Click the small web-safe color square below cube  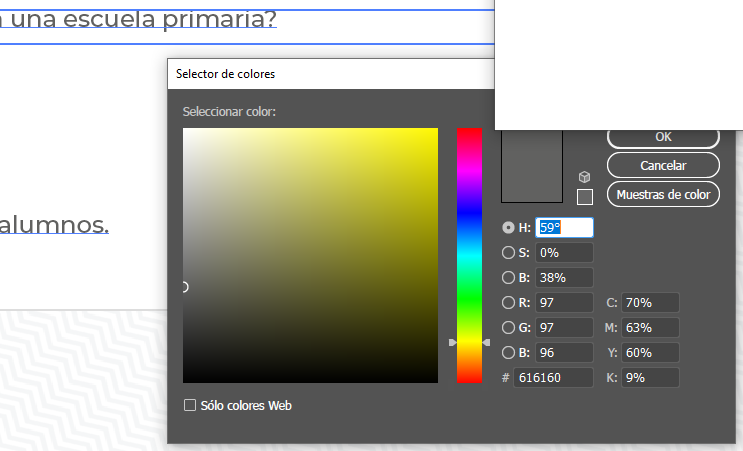point(585,197)
